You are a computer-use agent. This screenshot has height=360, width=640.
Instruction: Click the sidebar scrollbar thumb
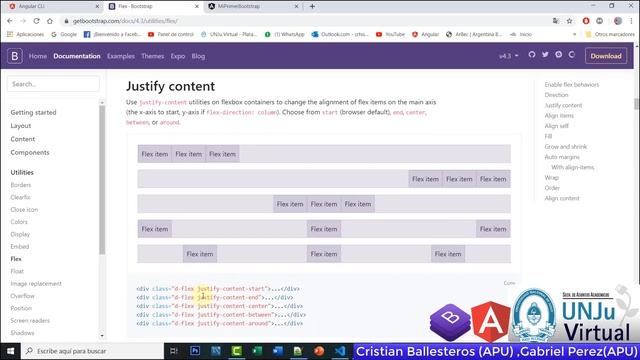102,180
